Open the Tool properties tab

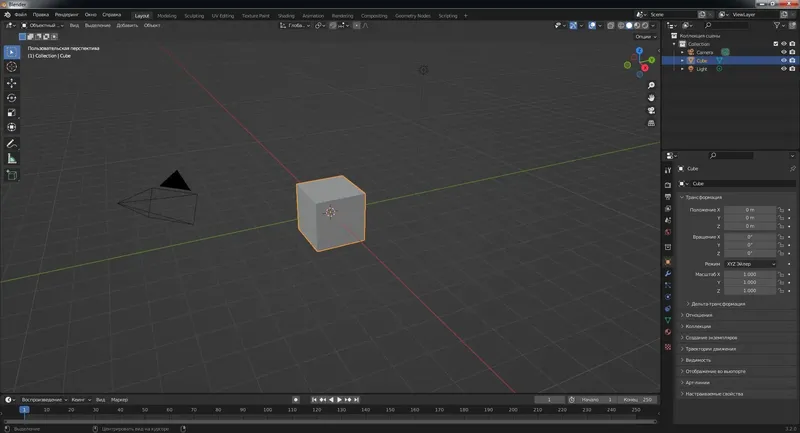coord(668,170)
